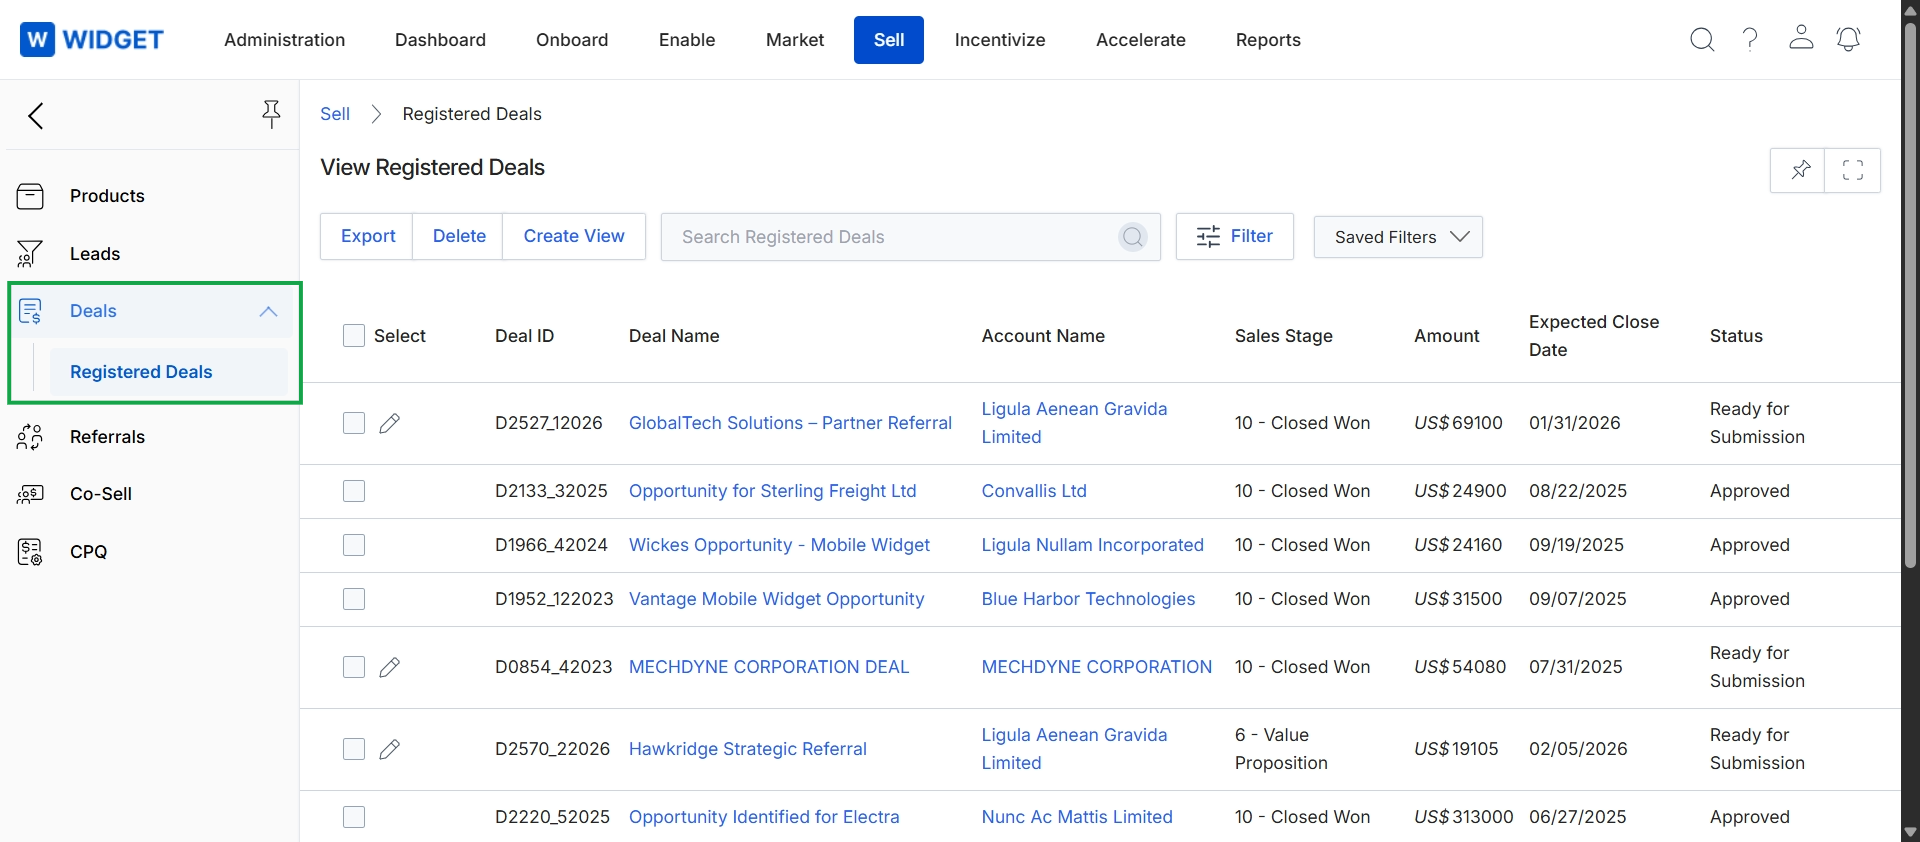Collapse the Deals menu chevron
This screenshot has height=842, width=1920.
click(x=268, y=311)
